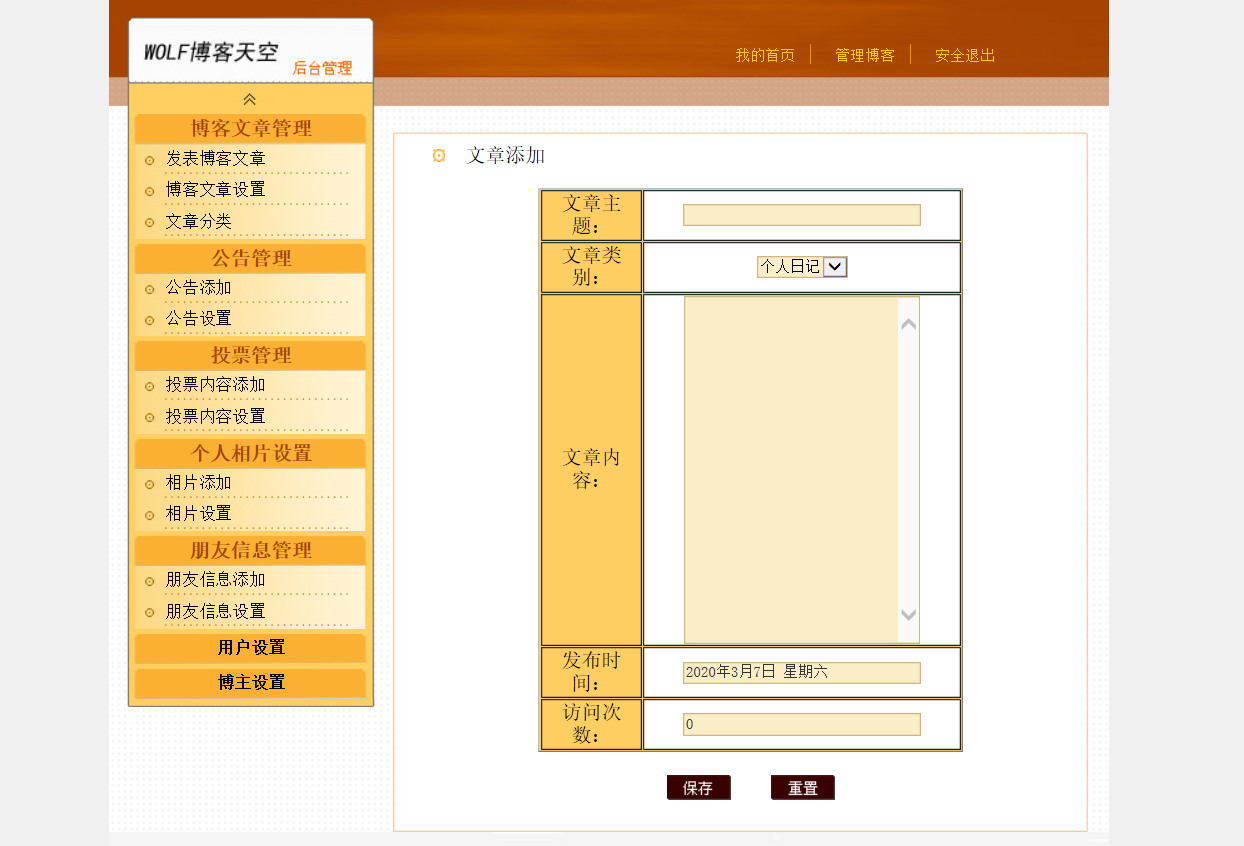Click bullet icon beside 相片添加

(x=149, y=484)
